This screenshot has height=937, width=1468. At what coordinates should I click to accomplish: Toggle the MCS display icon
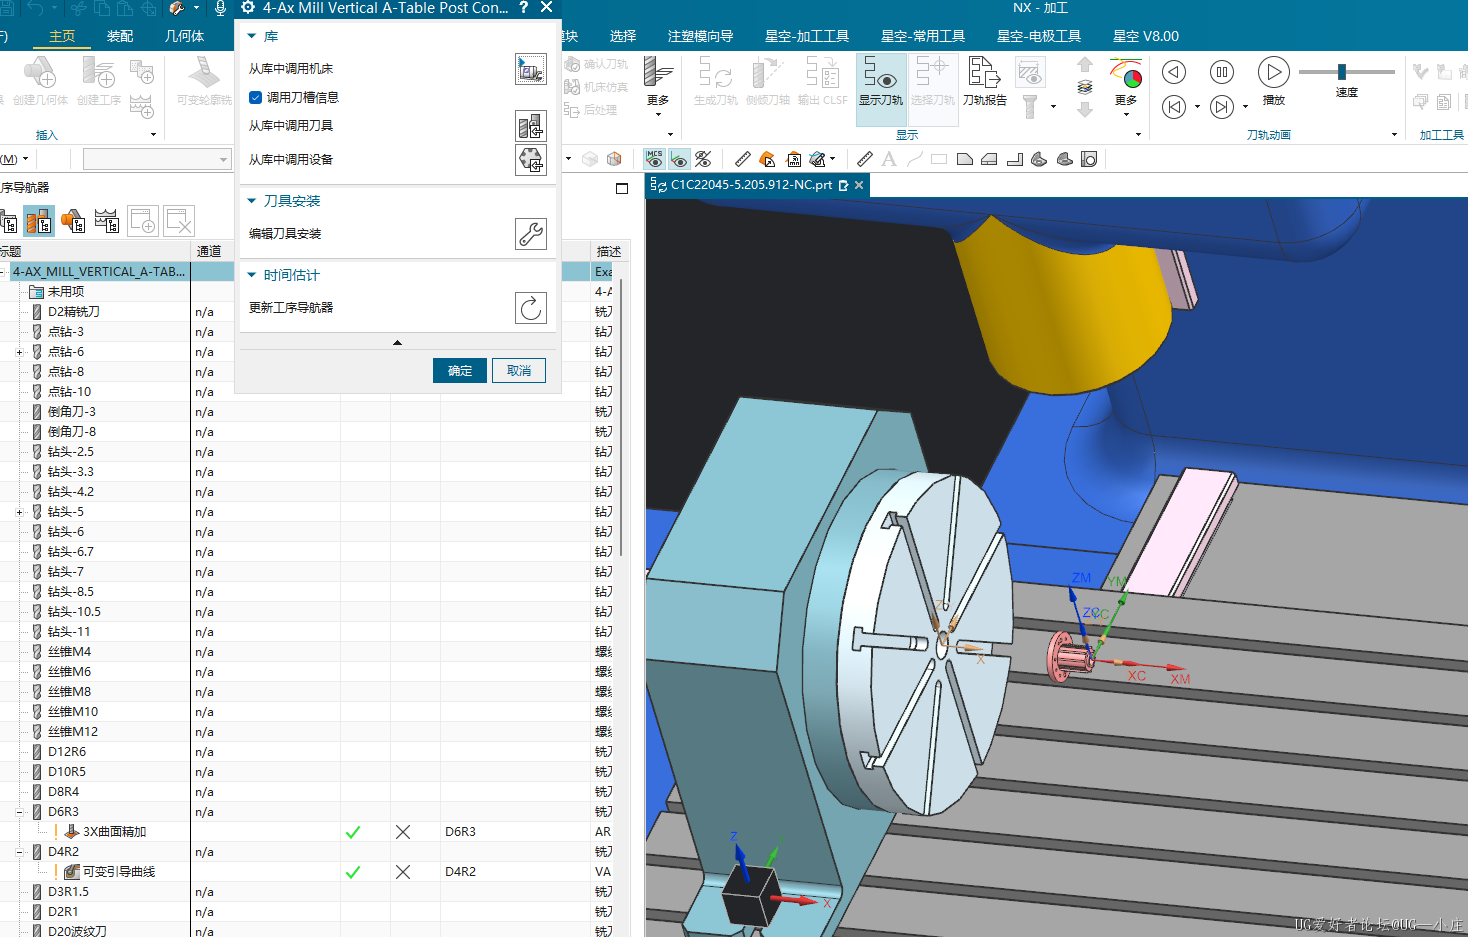tap(654, 159)
